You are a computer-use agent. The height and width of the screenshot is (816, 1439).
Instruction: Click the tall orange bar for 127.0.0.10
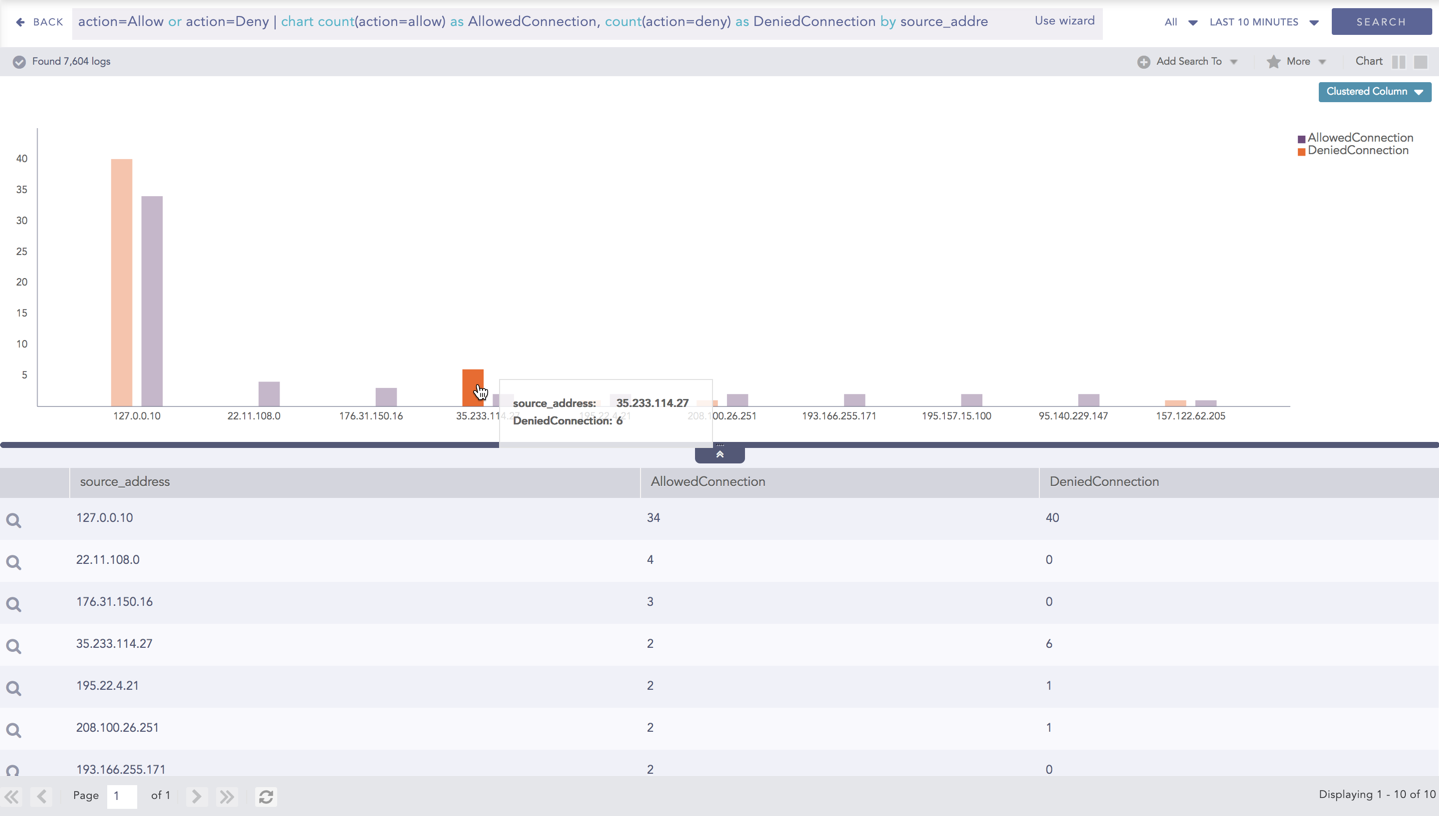point(121,282)
